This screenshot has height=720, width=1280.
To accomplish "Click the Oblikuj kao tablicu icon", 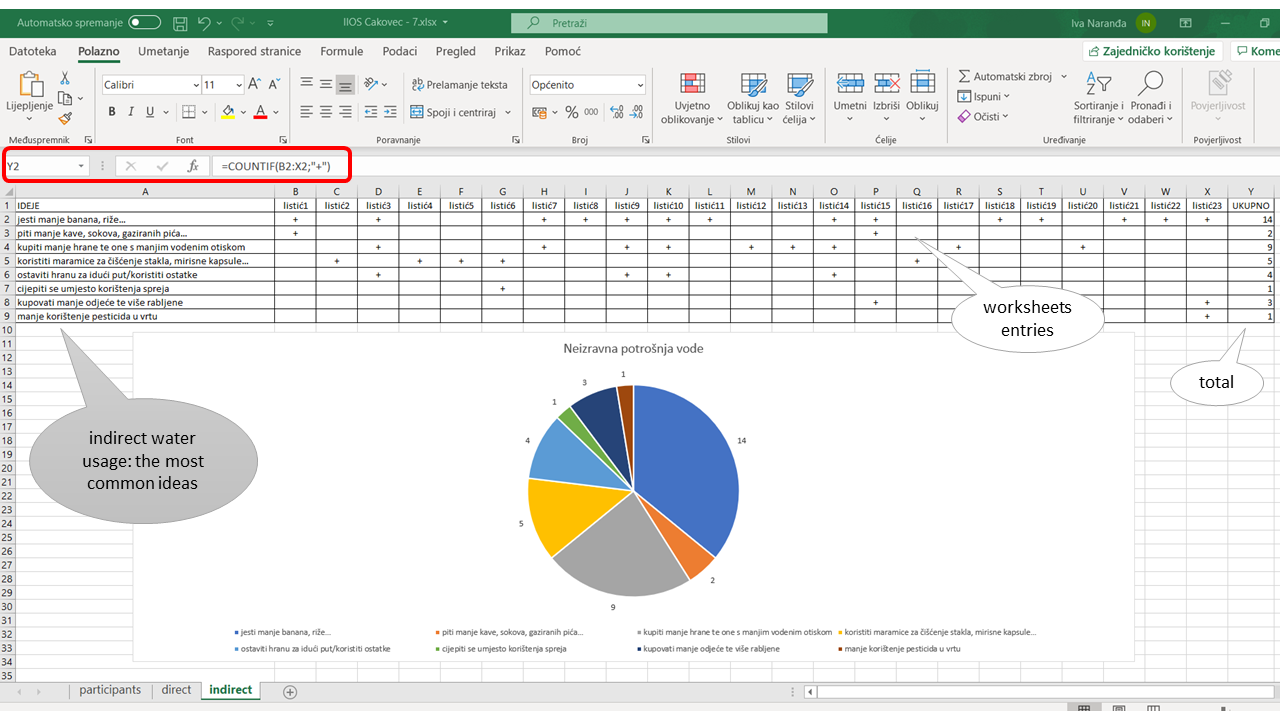I will (753, 85).
